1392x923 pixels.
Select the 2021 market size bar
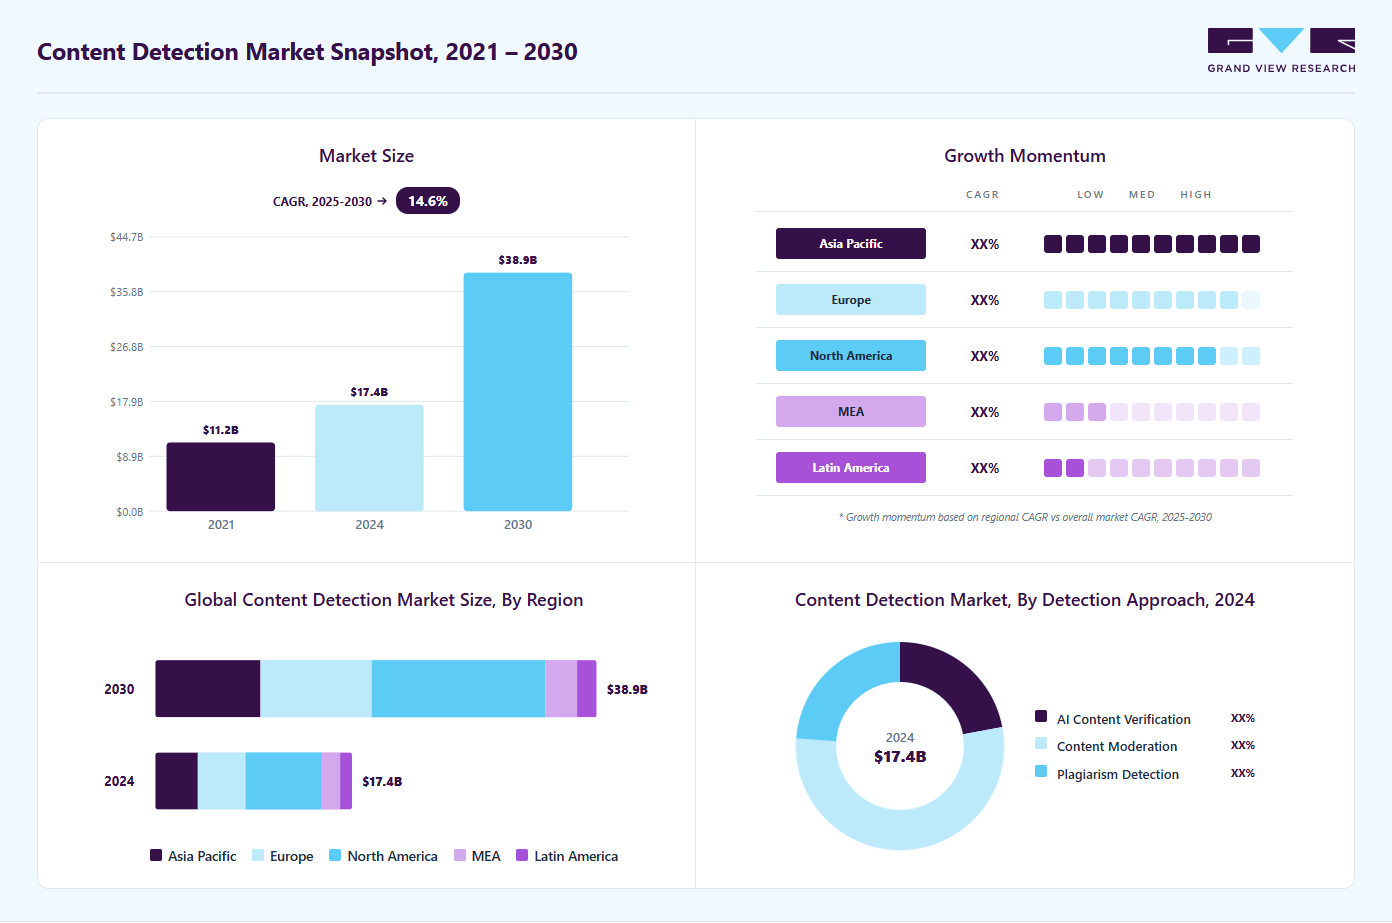pos(221,477)
